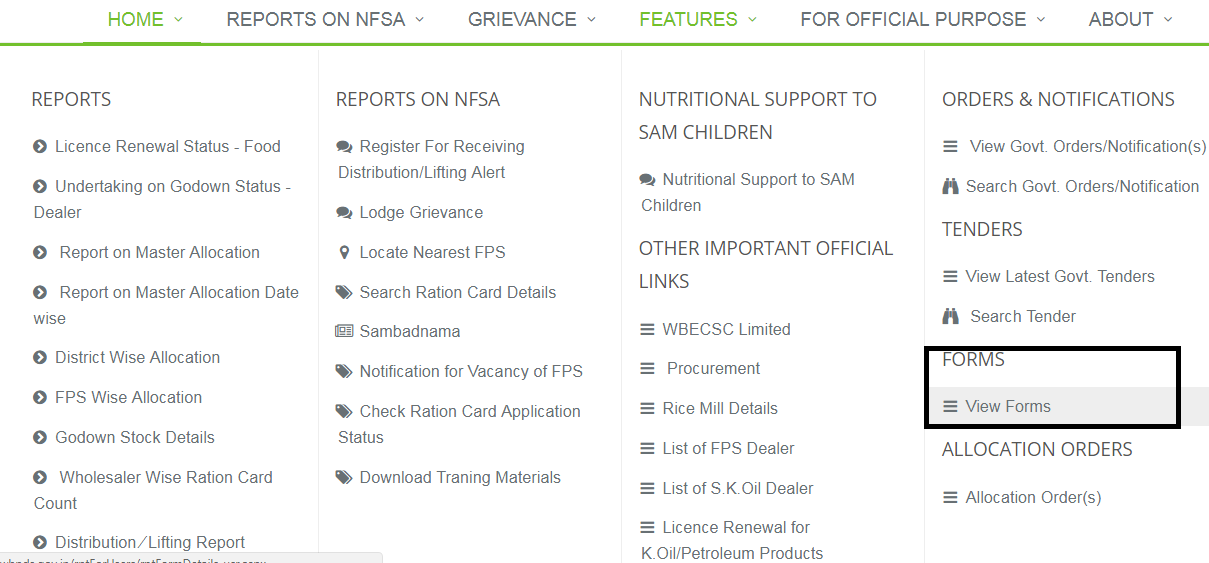Open View Latest Govt. Tenders
This screenshot has height=563, width=1209.
click(x=1060, y=277)
